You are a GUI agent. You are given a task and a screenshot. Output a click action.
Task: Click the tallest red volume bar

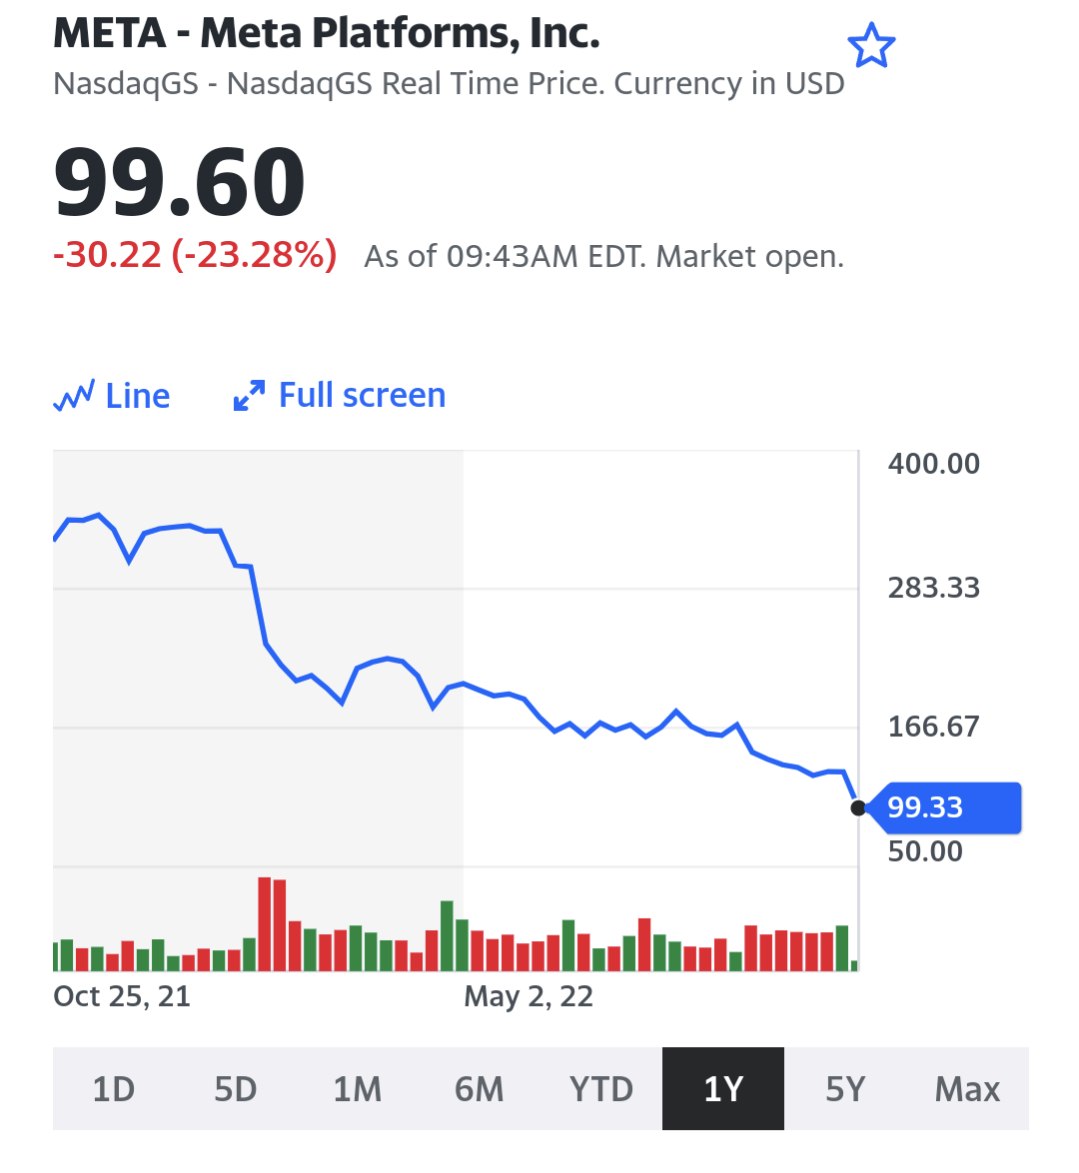[x=265, y=923]
